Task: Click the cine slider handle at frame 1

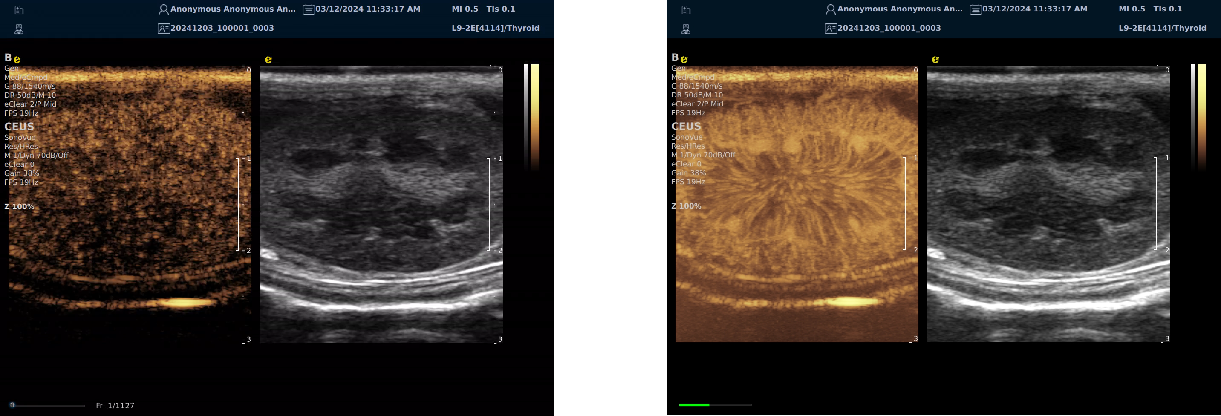Action: [12, 405]
